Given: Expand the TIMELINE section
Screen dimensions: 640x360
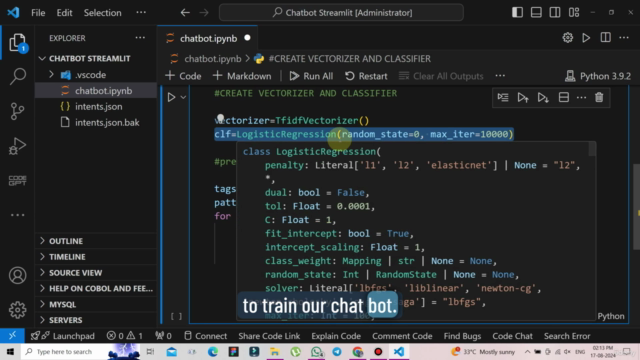Looking at the screenshot, I should coord(96,257).
